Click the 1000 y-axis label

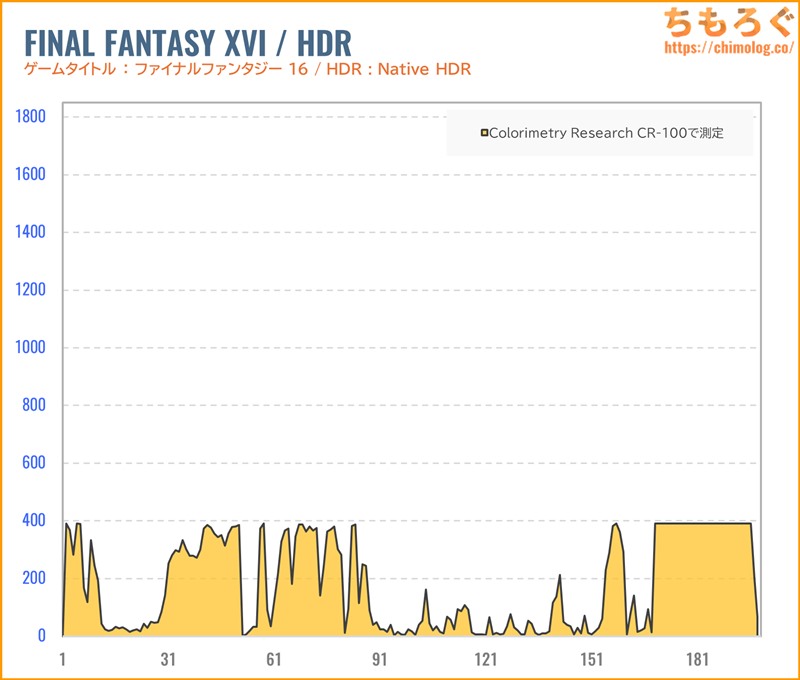coord(30,348)
